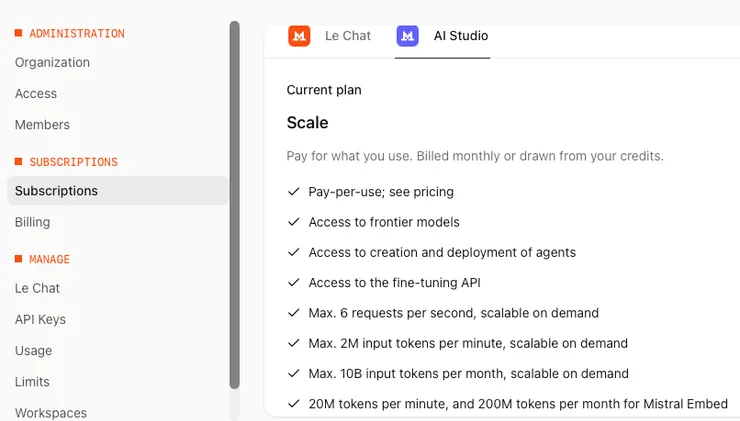Navigate to API Keys
The width and height of the screenshot is (740, 421).
(x=40, y=319)
